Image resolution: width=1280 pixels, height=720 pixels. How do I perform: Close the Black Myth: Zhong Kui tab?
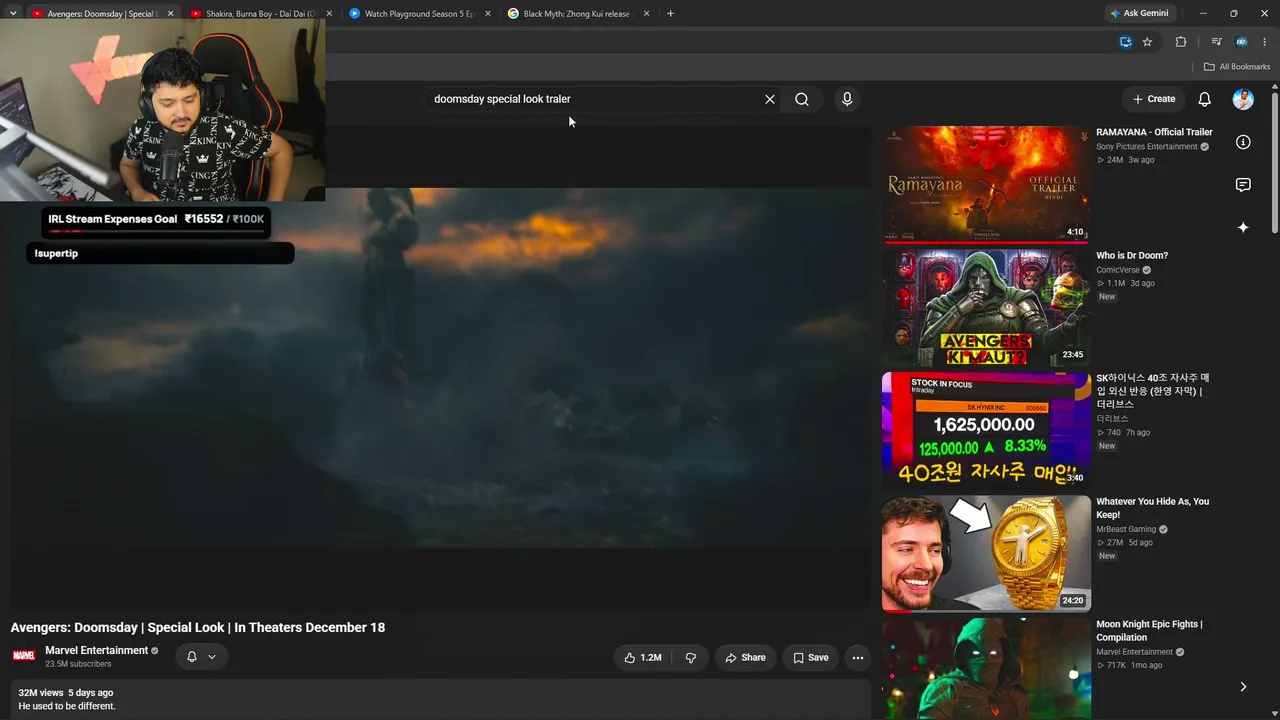[x=646, y=14]
